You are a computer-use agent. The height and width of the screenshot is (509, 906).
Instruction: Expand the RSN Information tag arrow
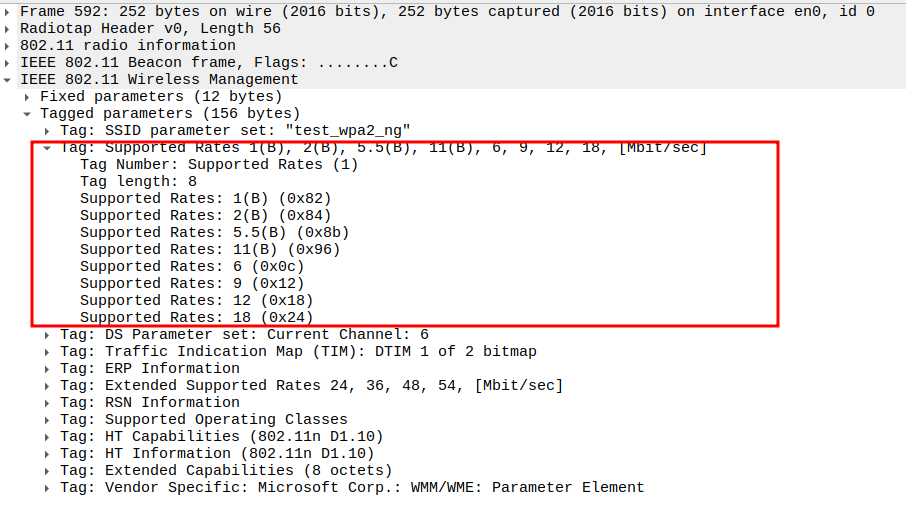(48, 403)
